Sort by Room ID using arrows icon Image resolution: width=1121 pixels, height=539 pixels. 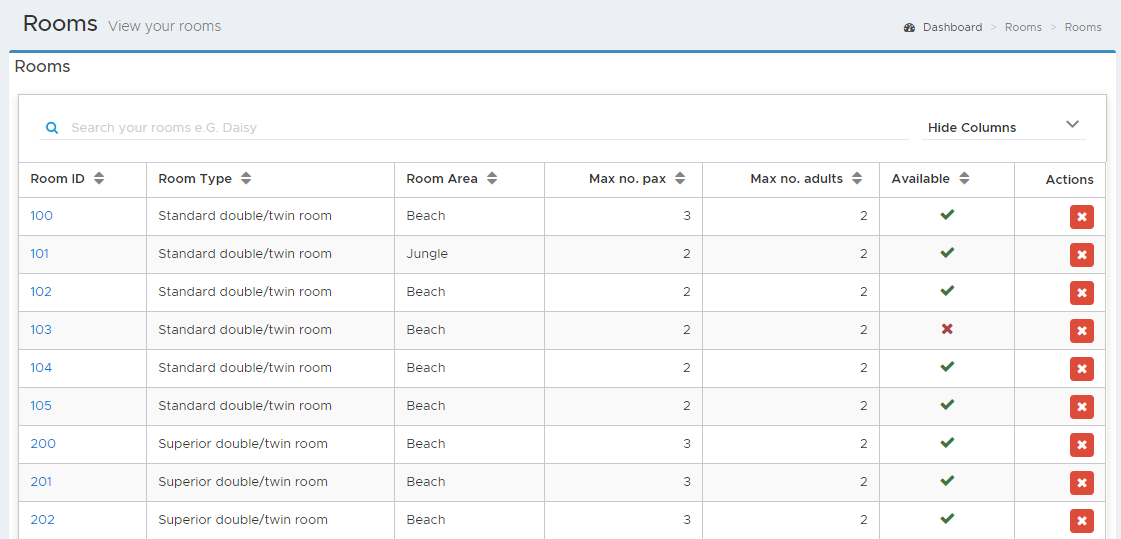[x=99, y=179]
